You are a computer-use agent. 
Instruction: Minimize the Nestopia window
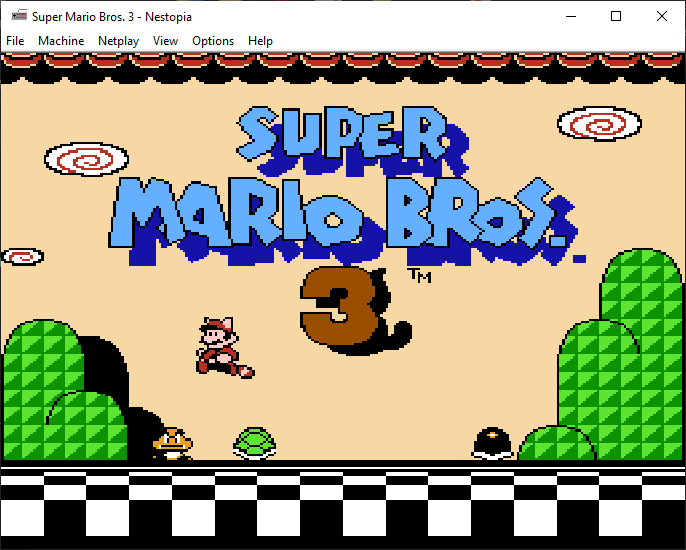click(x=570, y=16)
